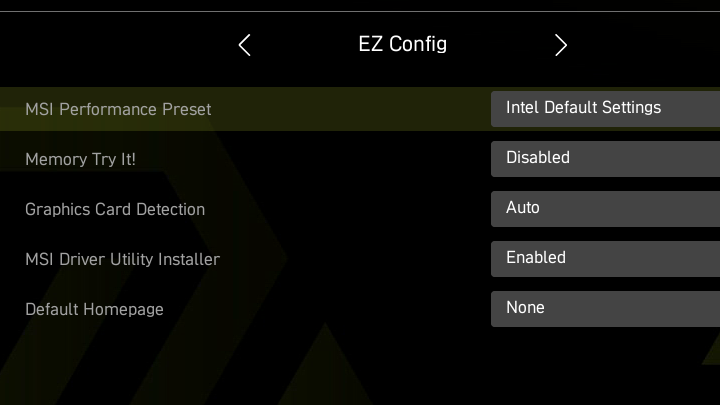Viewport: 720px width, 405px height.
Task: Click the None homepage value
Action: (525, 308)
